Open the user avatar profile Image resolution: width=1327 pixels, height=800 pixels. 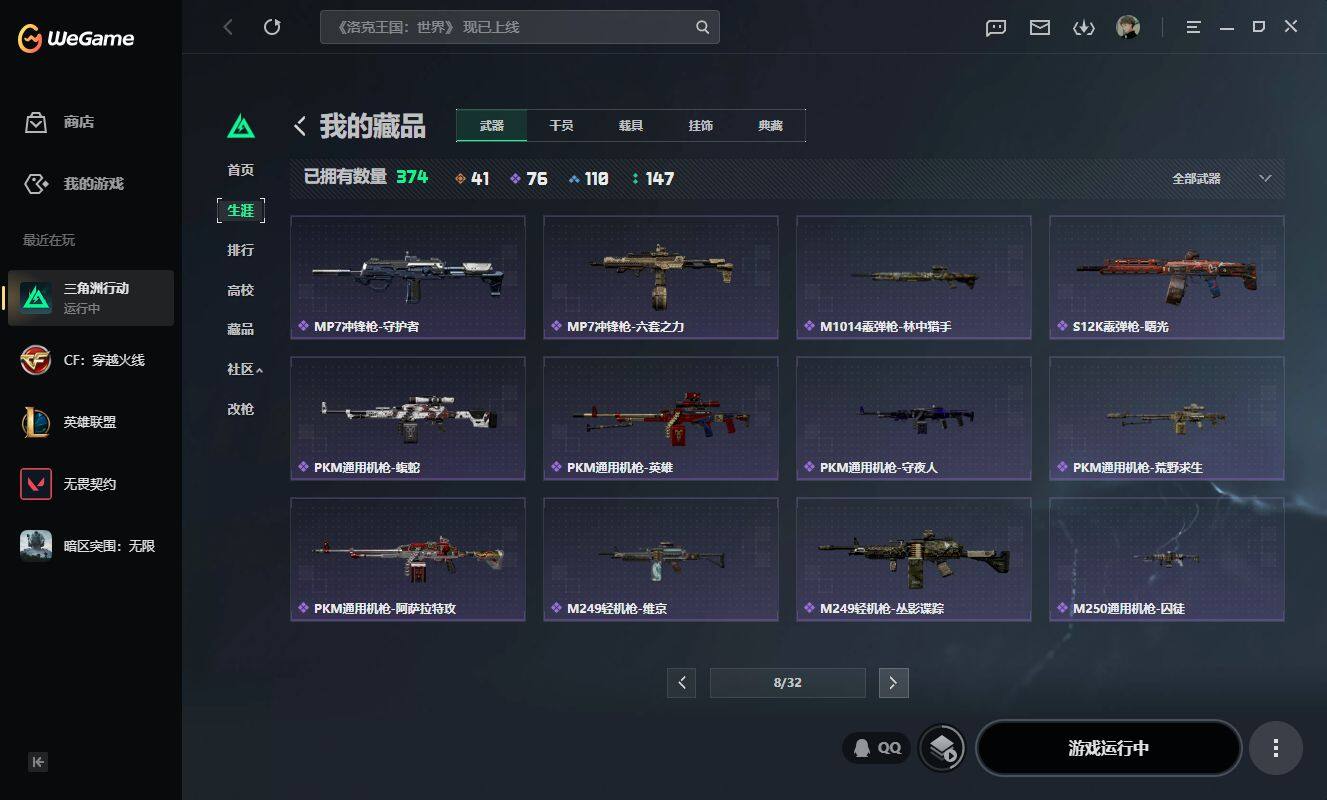(1128, 27)
